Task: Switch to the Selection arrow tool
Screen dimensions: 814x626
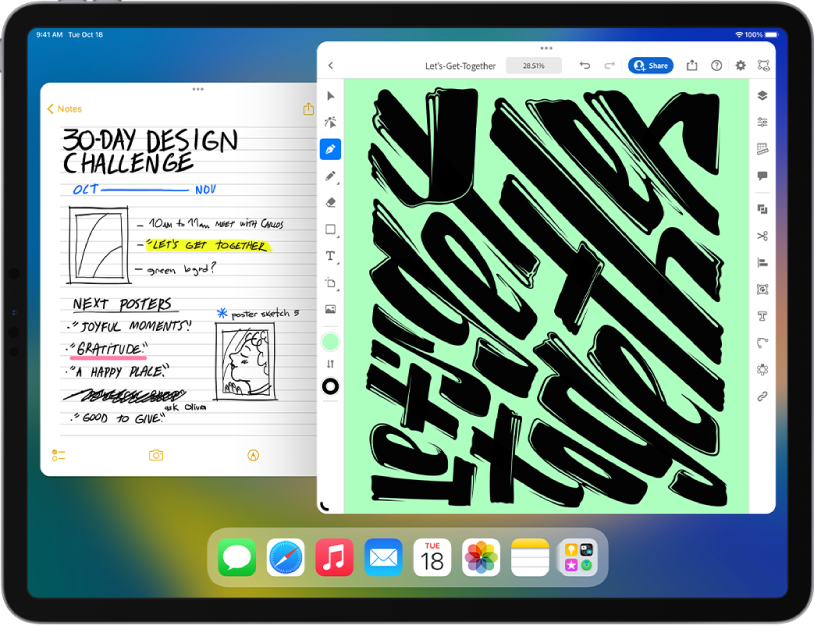Action: click(330, 96)
